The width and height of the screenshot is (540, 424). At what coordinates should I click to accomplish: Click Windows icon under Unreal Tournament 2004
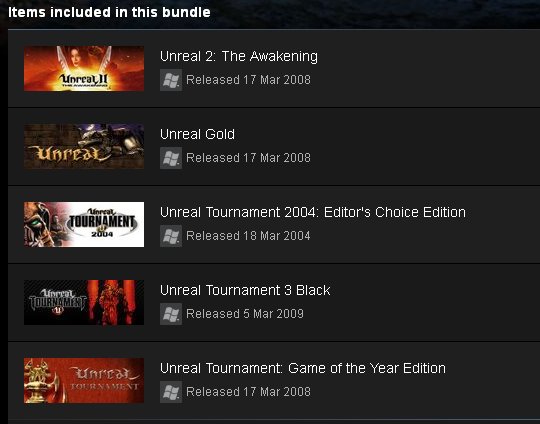(171, 236)
